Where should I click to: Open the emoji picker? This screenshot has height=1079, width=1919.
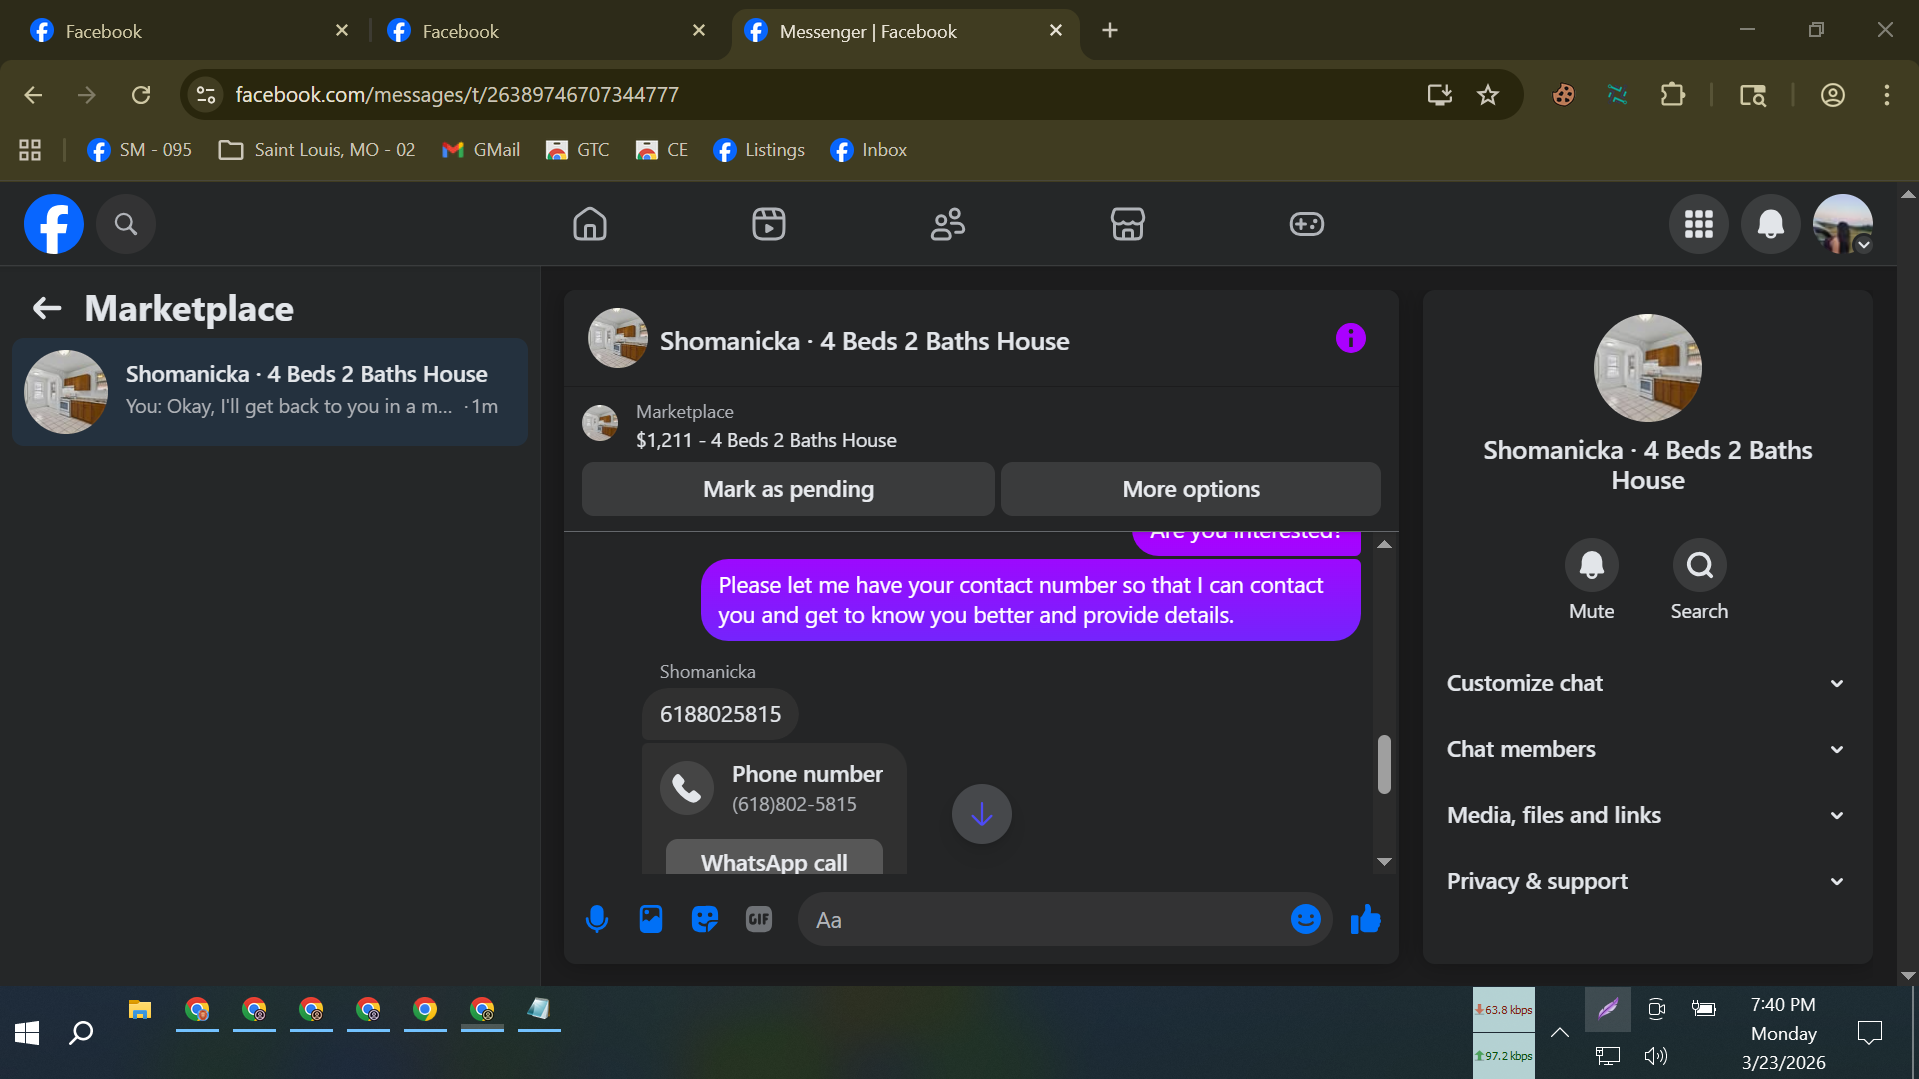[x=1306, y=919]
